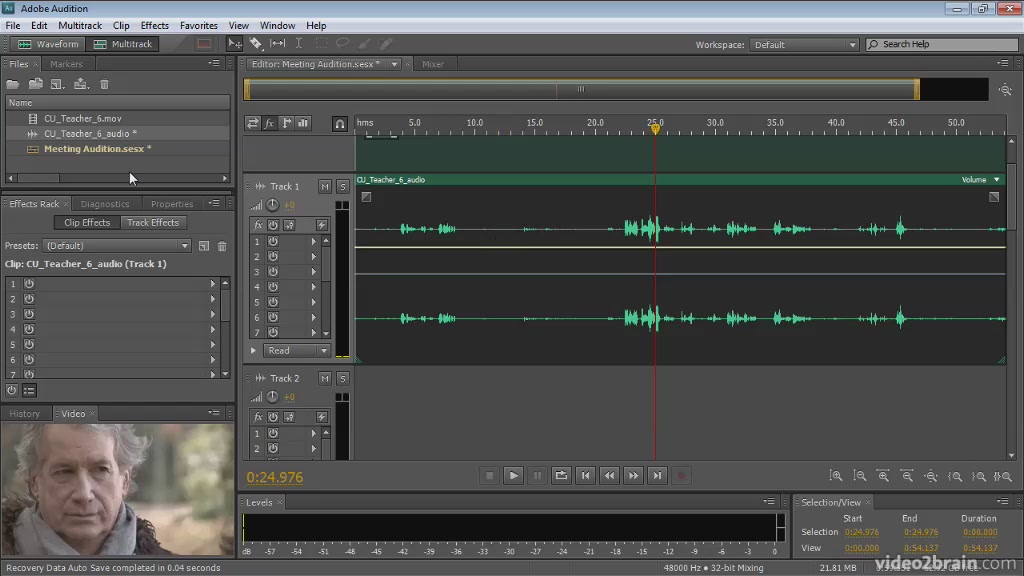Toggle Track 1 fx power button
The image size is (1024, 576).
tap(272, 225)
